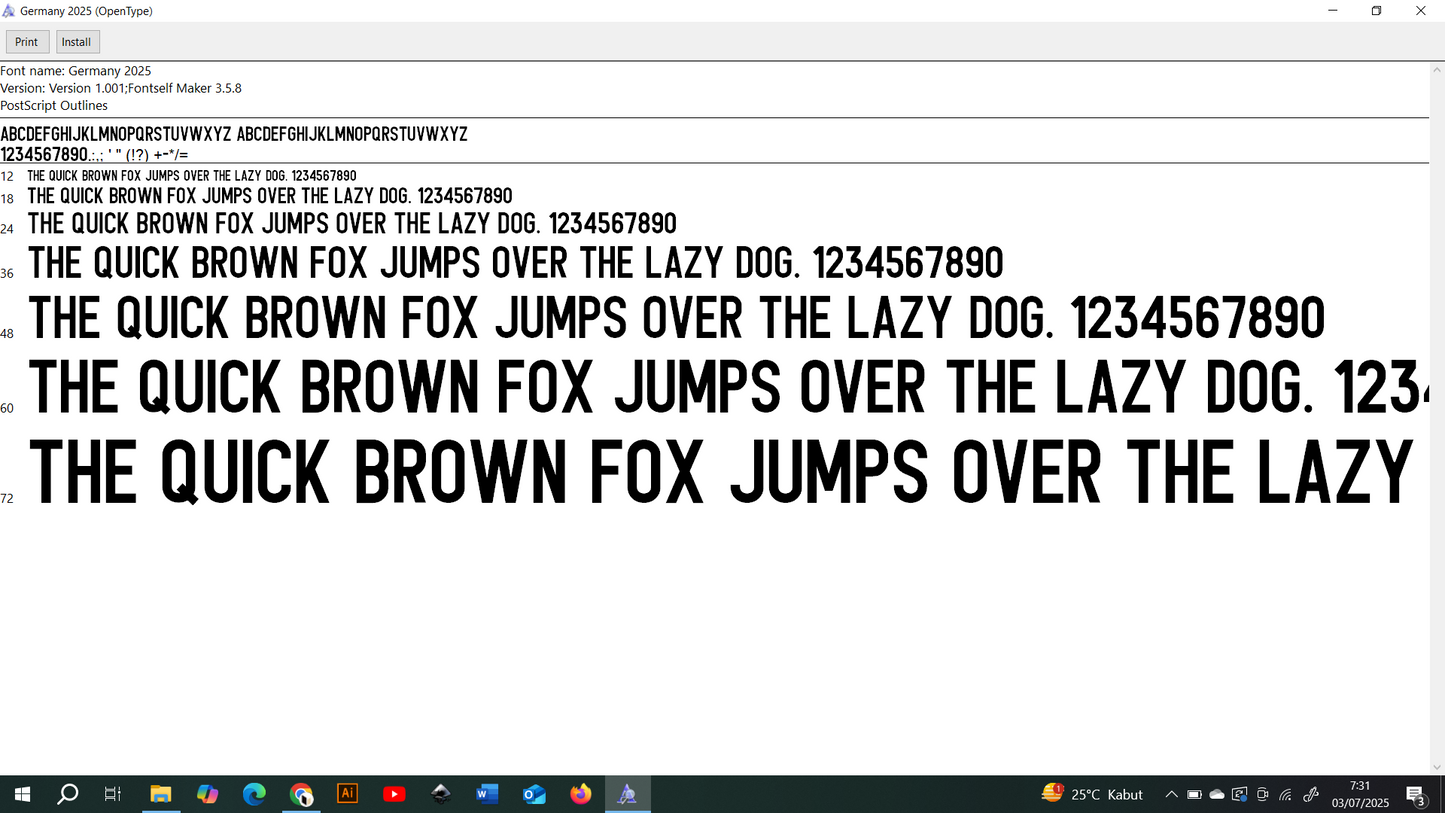Open File Explorer from the taskbar
Image resolution: width=1445 pixels, height=813 pixels.
160,794
